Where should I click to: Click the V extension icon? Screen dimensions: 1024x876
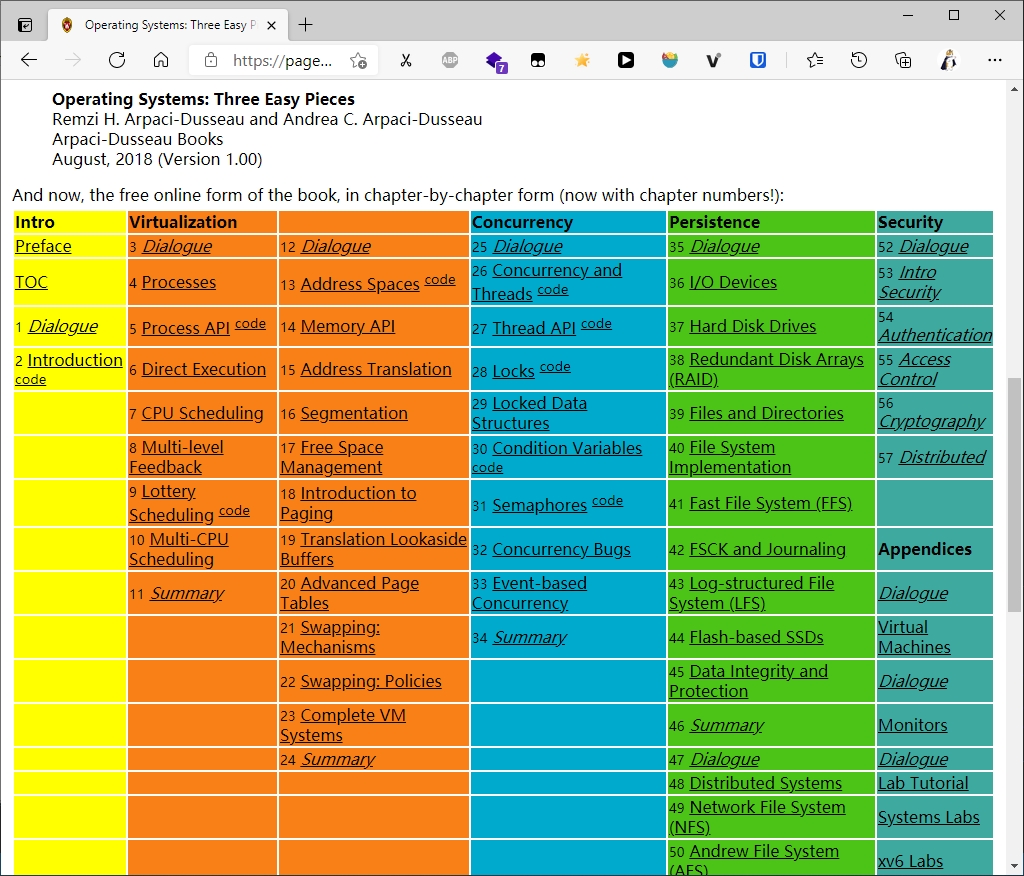[713, 61]
